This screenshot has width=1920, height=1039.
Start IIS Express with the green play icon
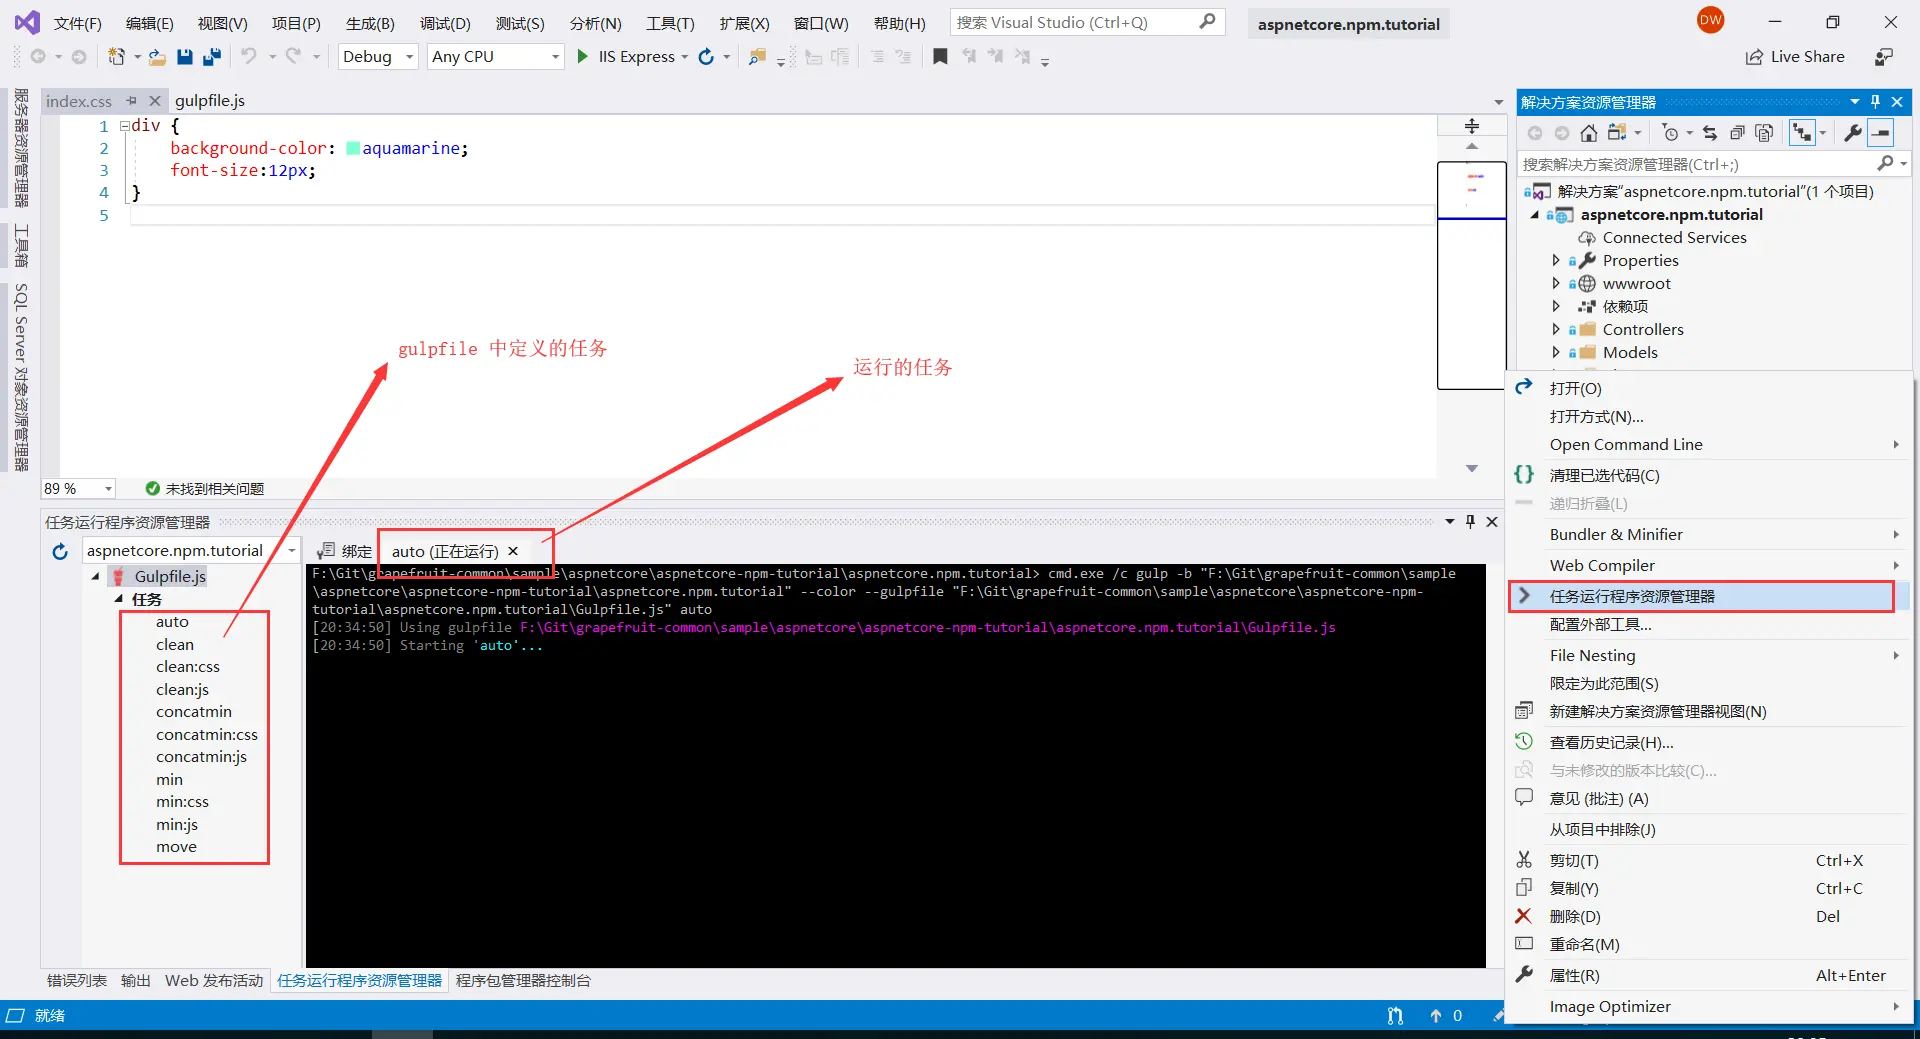[582, 57]
